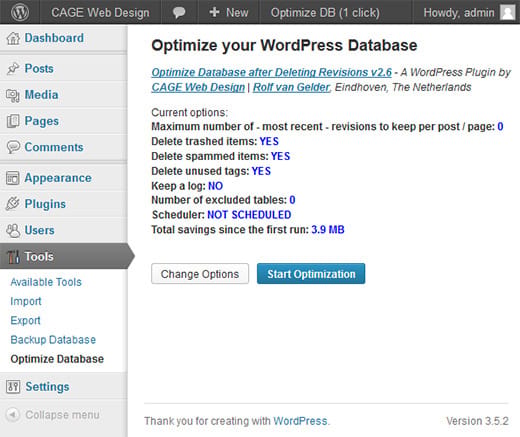Click the Current options label
This screenshot has width=520, height=437.
[x=189, y=112]
